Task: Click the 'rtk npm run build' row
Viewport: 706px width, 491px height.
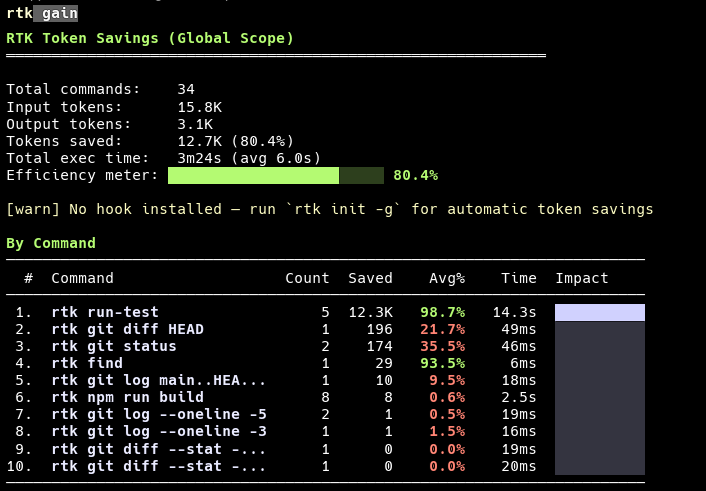Action: [x=326, y=397]
